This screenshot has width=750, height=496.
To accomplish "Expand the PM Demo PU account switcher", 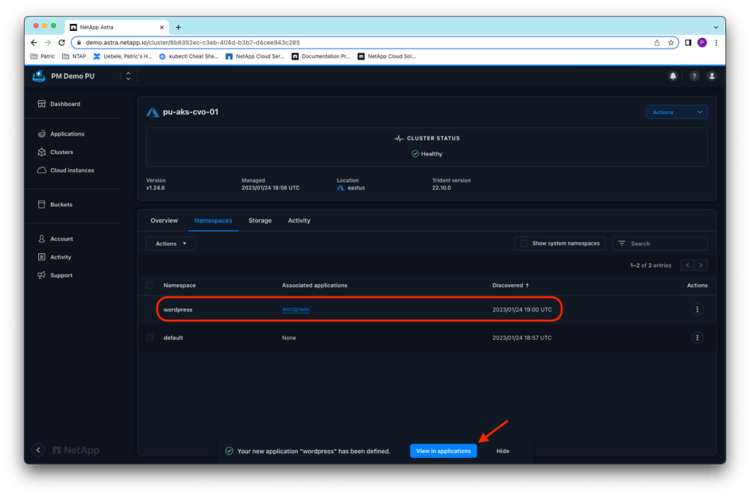I will coord(127,76).
